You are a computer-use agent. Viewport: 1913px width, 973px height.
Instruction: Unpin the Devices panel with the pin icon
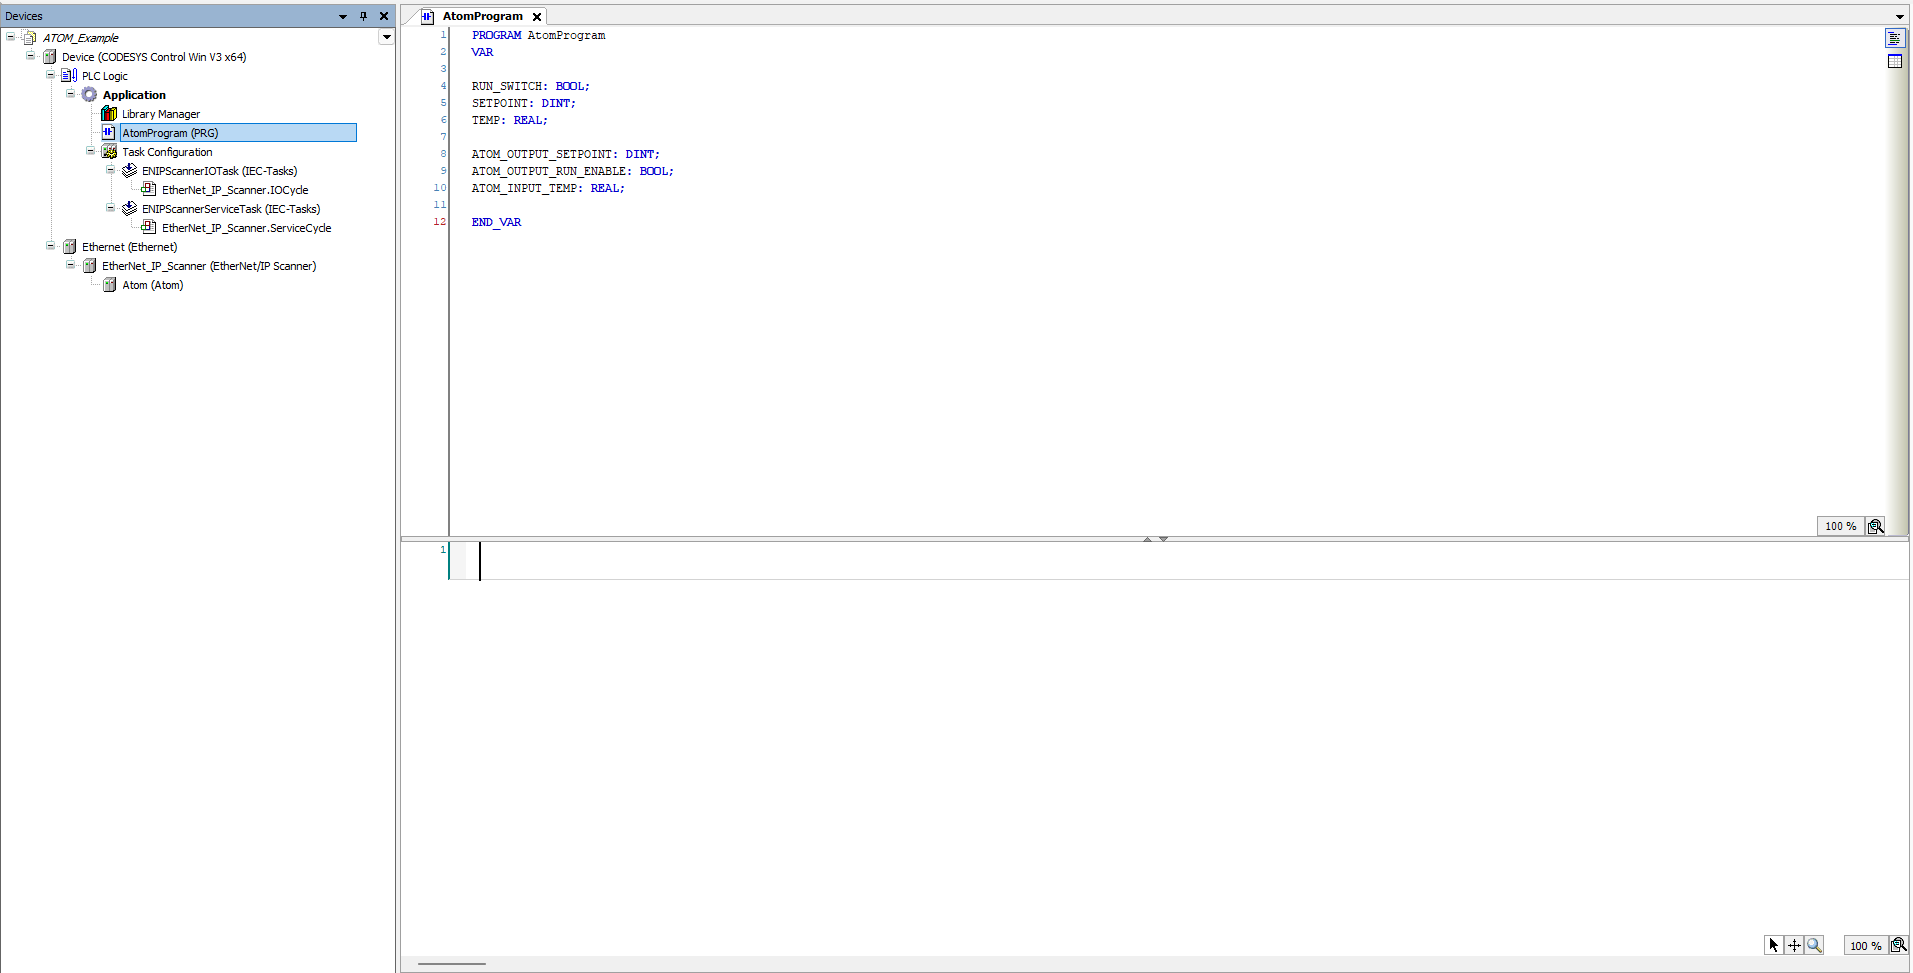363,16
